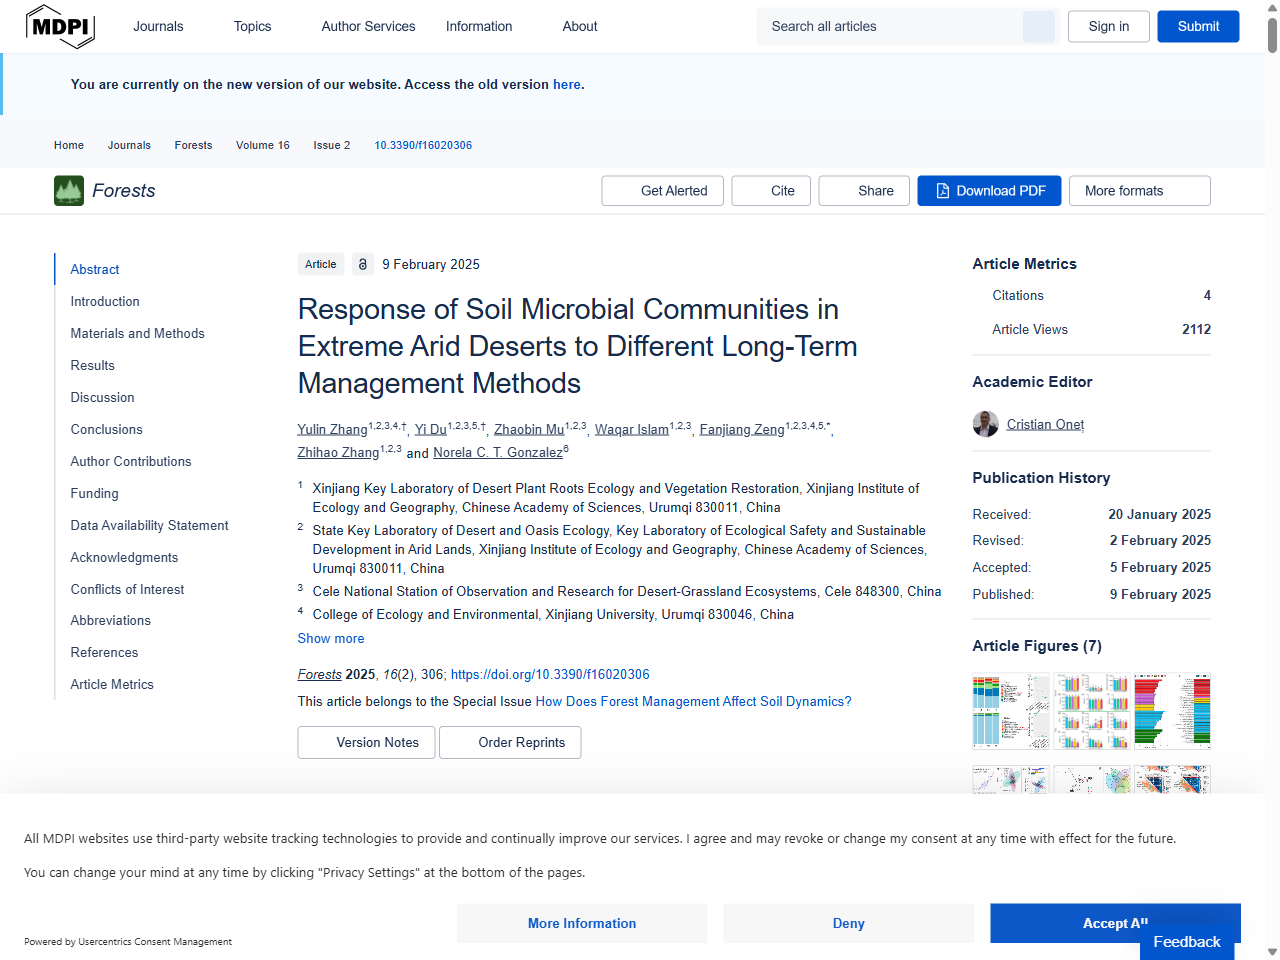This screenshot has width=1280, height=960.
Task: Click the Forests journal tree icon
Action: click(x=68, y=190)
